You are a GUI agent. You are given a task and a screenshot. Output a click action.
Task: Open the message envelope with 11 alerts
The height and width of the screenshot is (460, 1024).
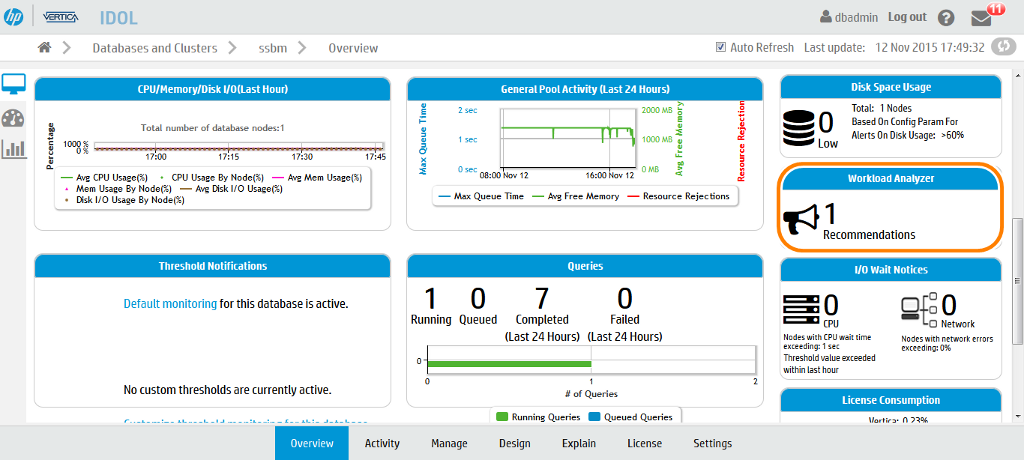[982, 18]
